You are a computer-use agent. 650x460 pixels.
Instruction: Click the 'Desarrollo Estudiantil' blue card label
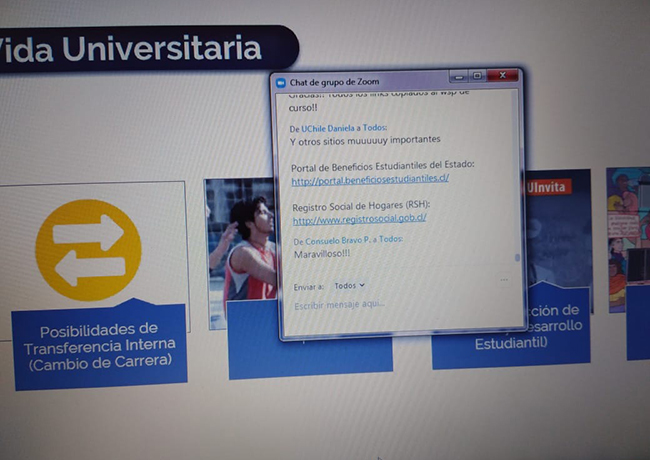(511, 327)
